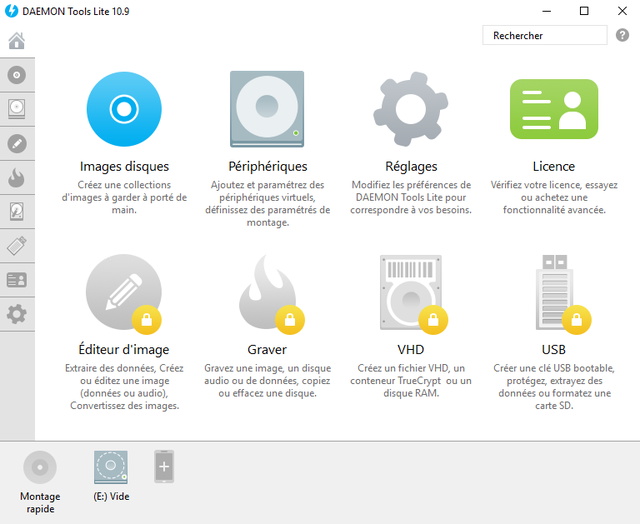Image resolution: width=640 pixels, height=524 pixels.
Task: Open the Licence heading
Action: [554, 167]
